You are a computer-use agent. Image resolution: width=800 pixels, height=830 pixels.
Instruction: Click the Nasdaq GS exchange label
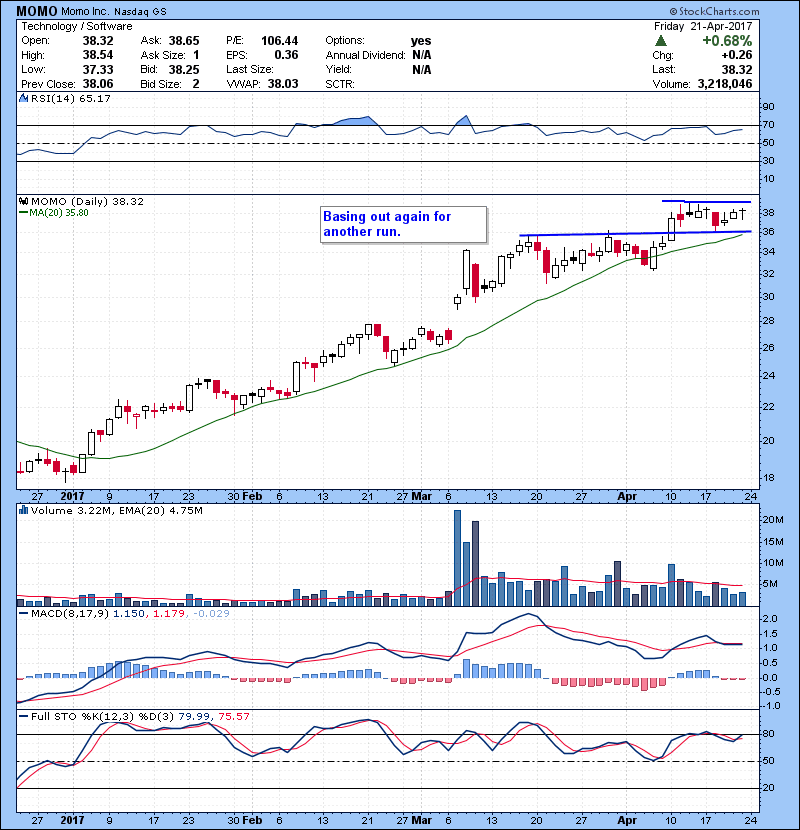coord(140,11)
